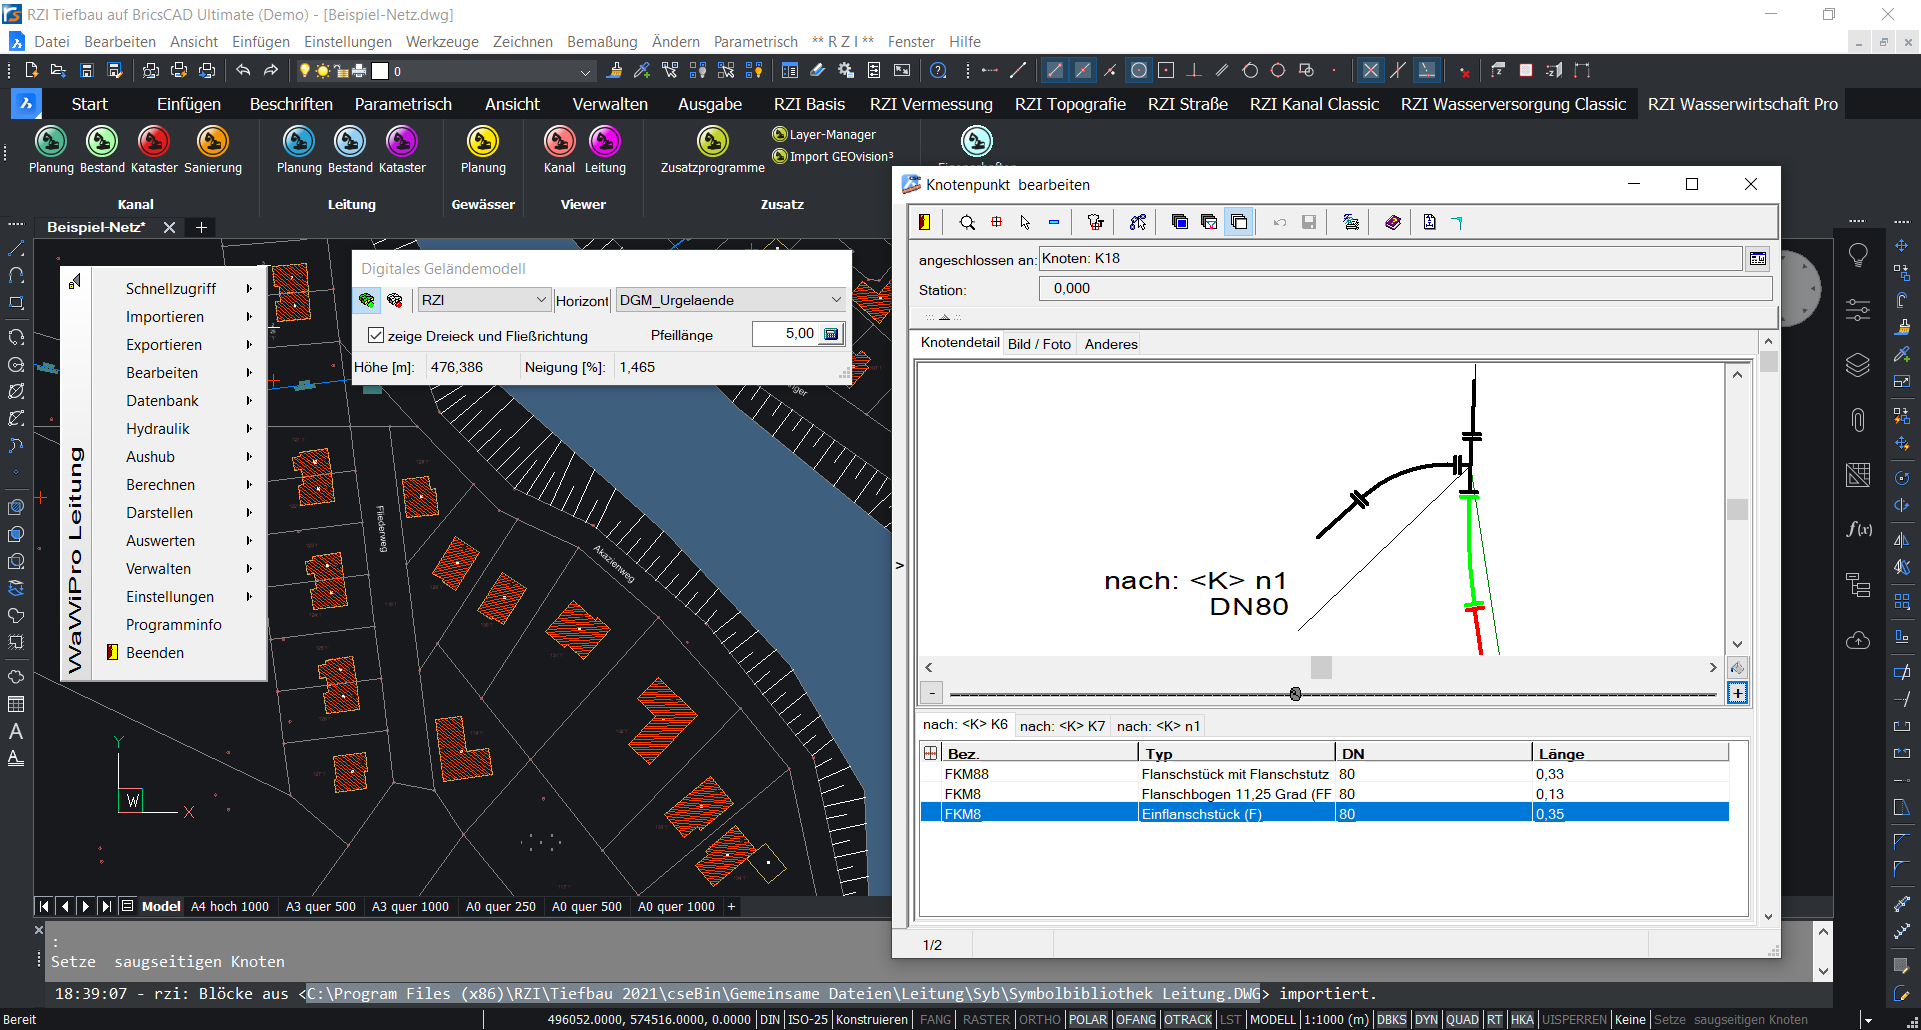Toggle 'zeige Dreieck und Fließrichtung' checkbox
The height and width of the screenshot is (1030, 1921).
pyautogui.click(x=376, y=335)
